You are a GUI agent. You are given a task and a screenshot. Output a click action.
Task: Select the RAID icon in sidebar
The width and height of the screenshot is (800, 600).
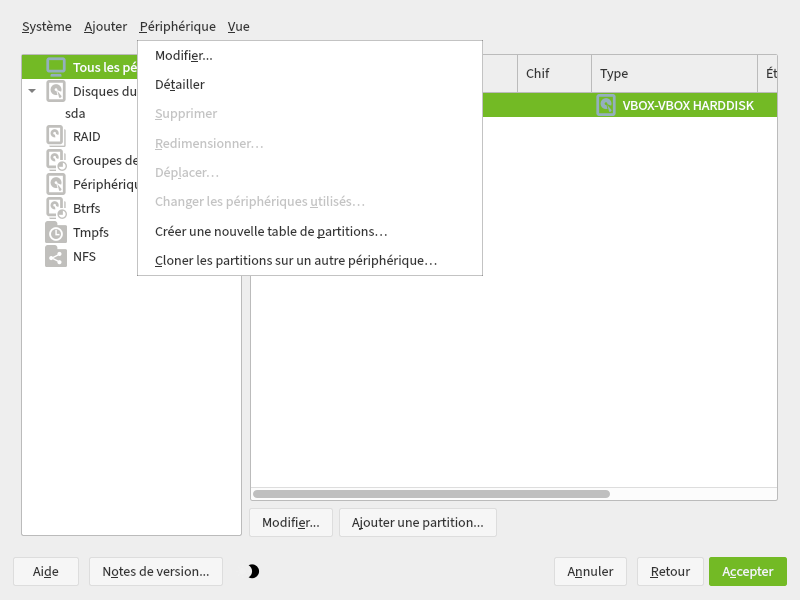56,136
